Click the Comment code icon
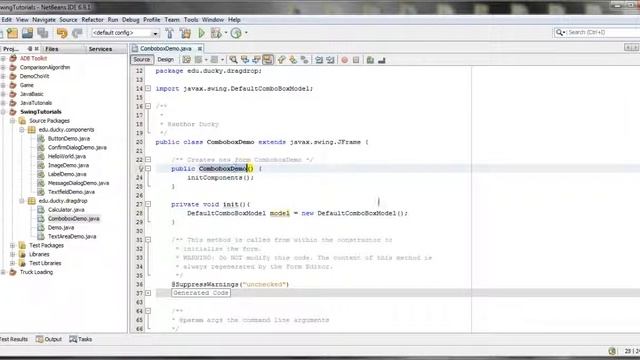 [370, 60]
